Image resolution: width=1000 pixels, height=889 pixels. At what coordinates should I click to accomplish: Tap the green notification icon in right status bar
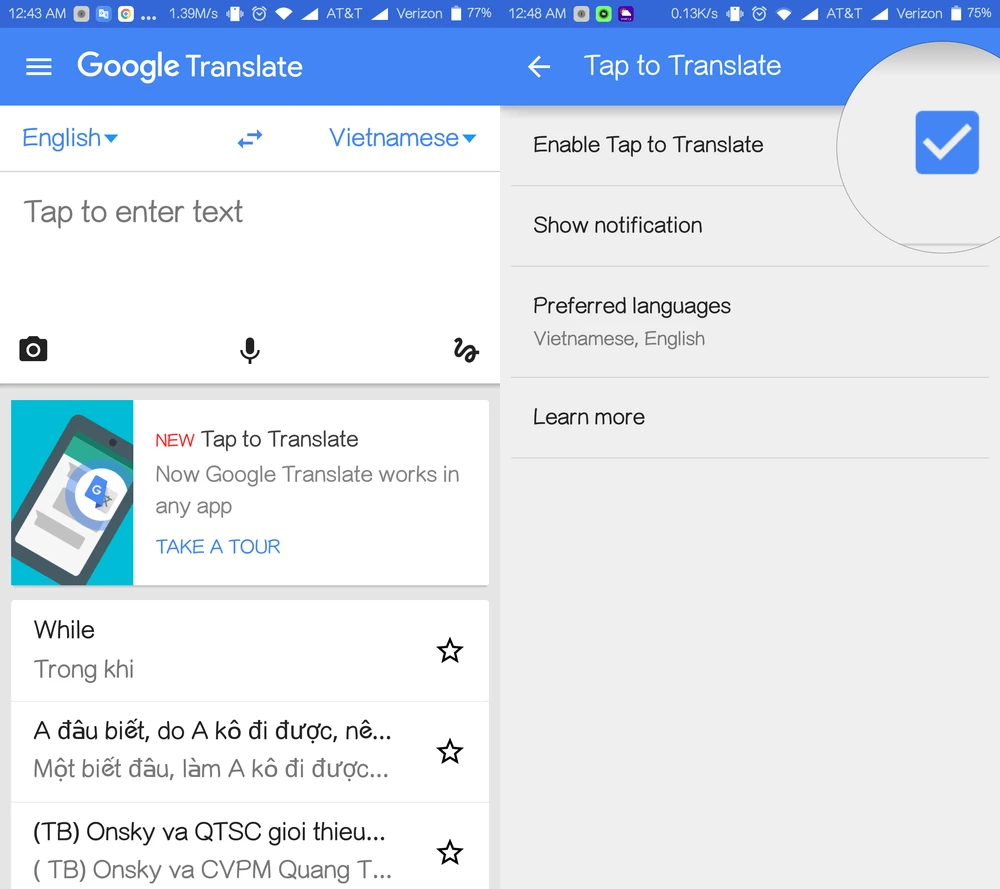[x=603, y=14]
